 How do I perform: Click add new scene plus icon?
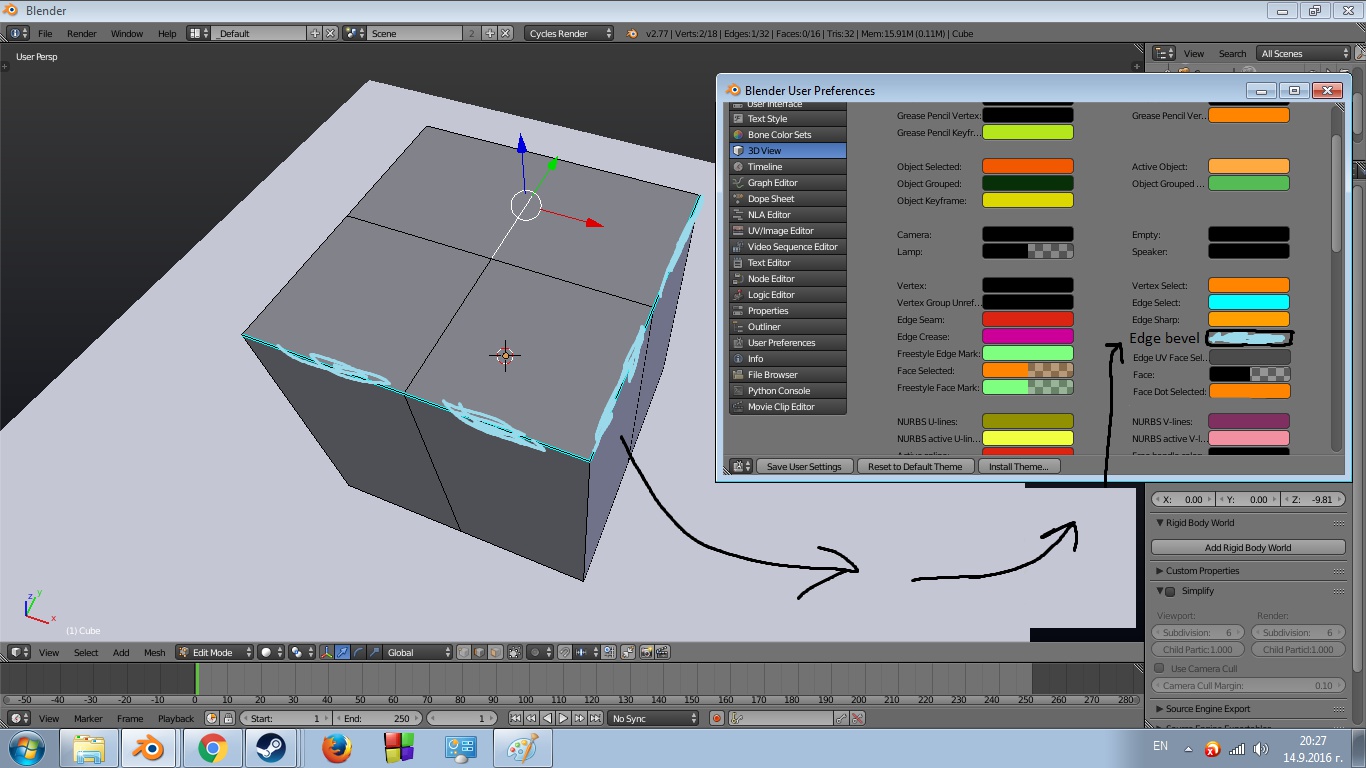(490, 33)
